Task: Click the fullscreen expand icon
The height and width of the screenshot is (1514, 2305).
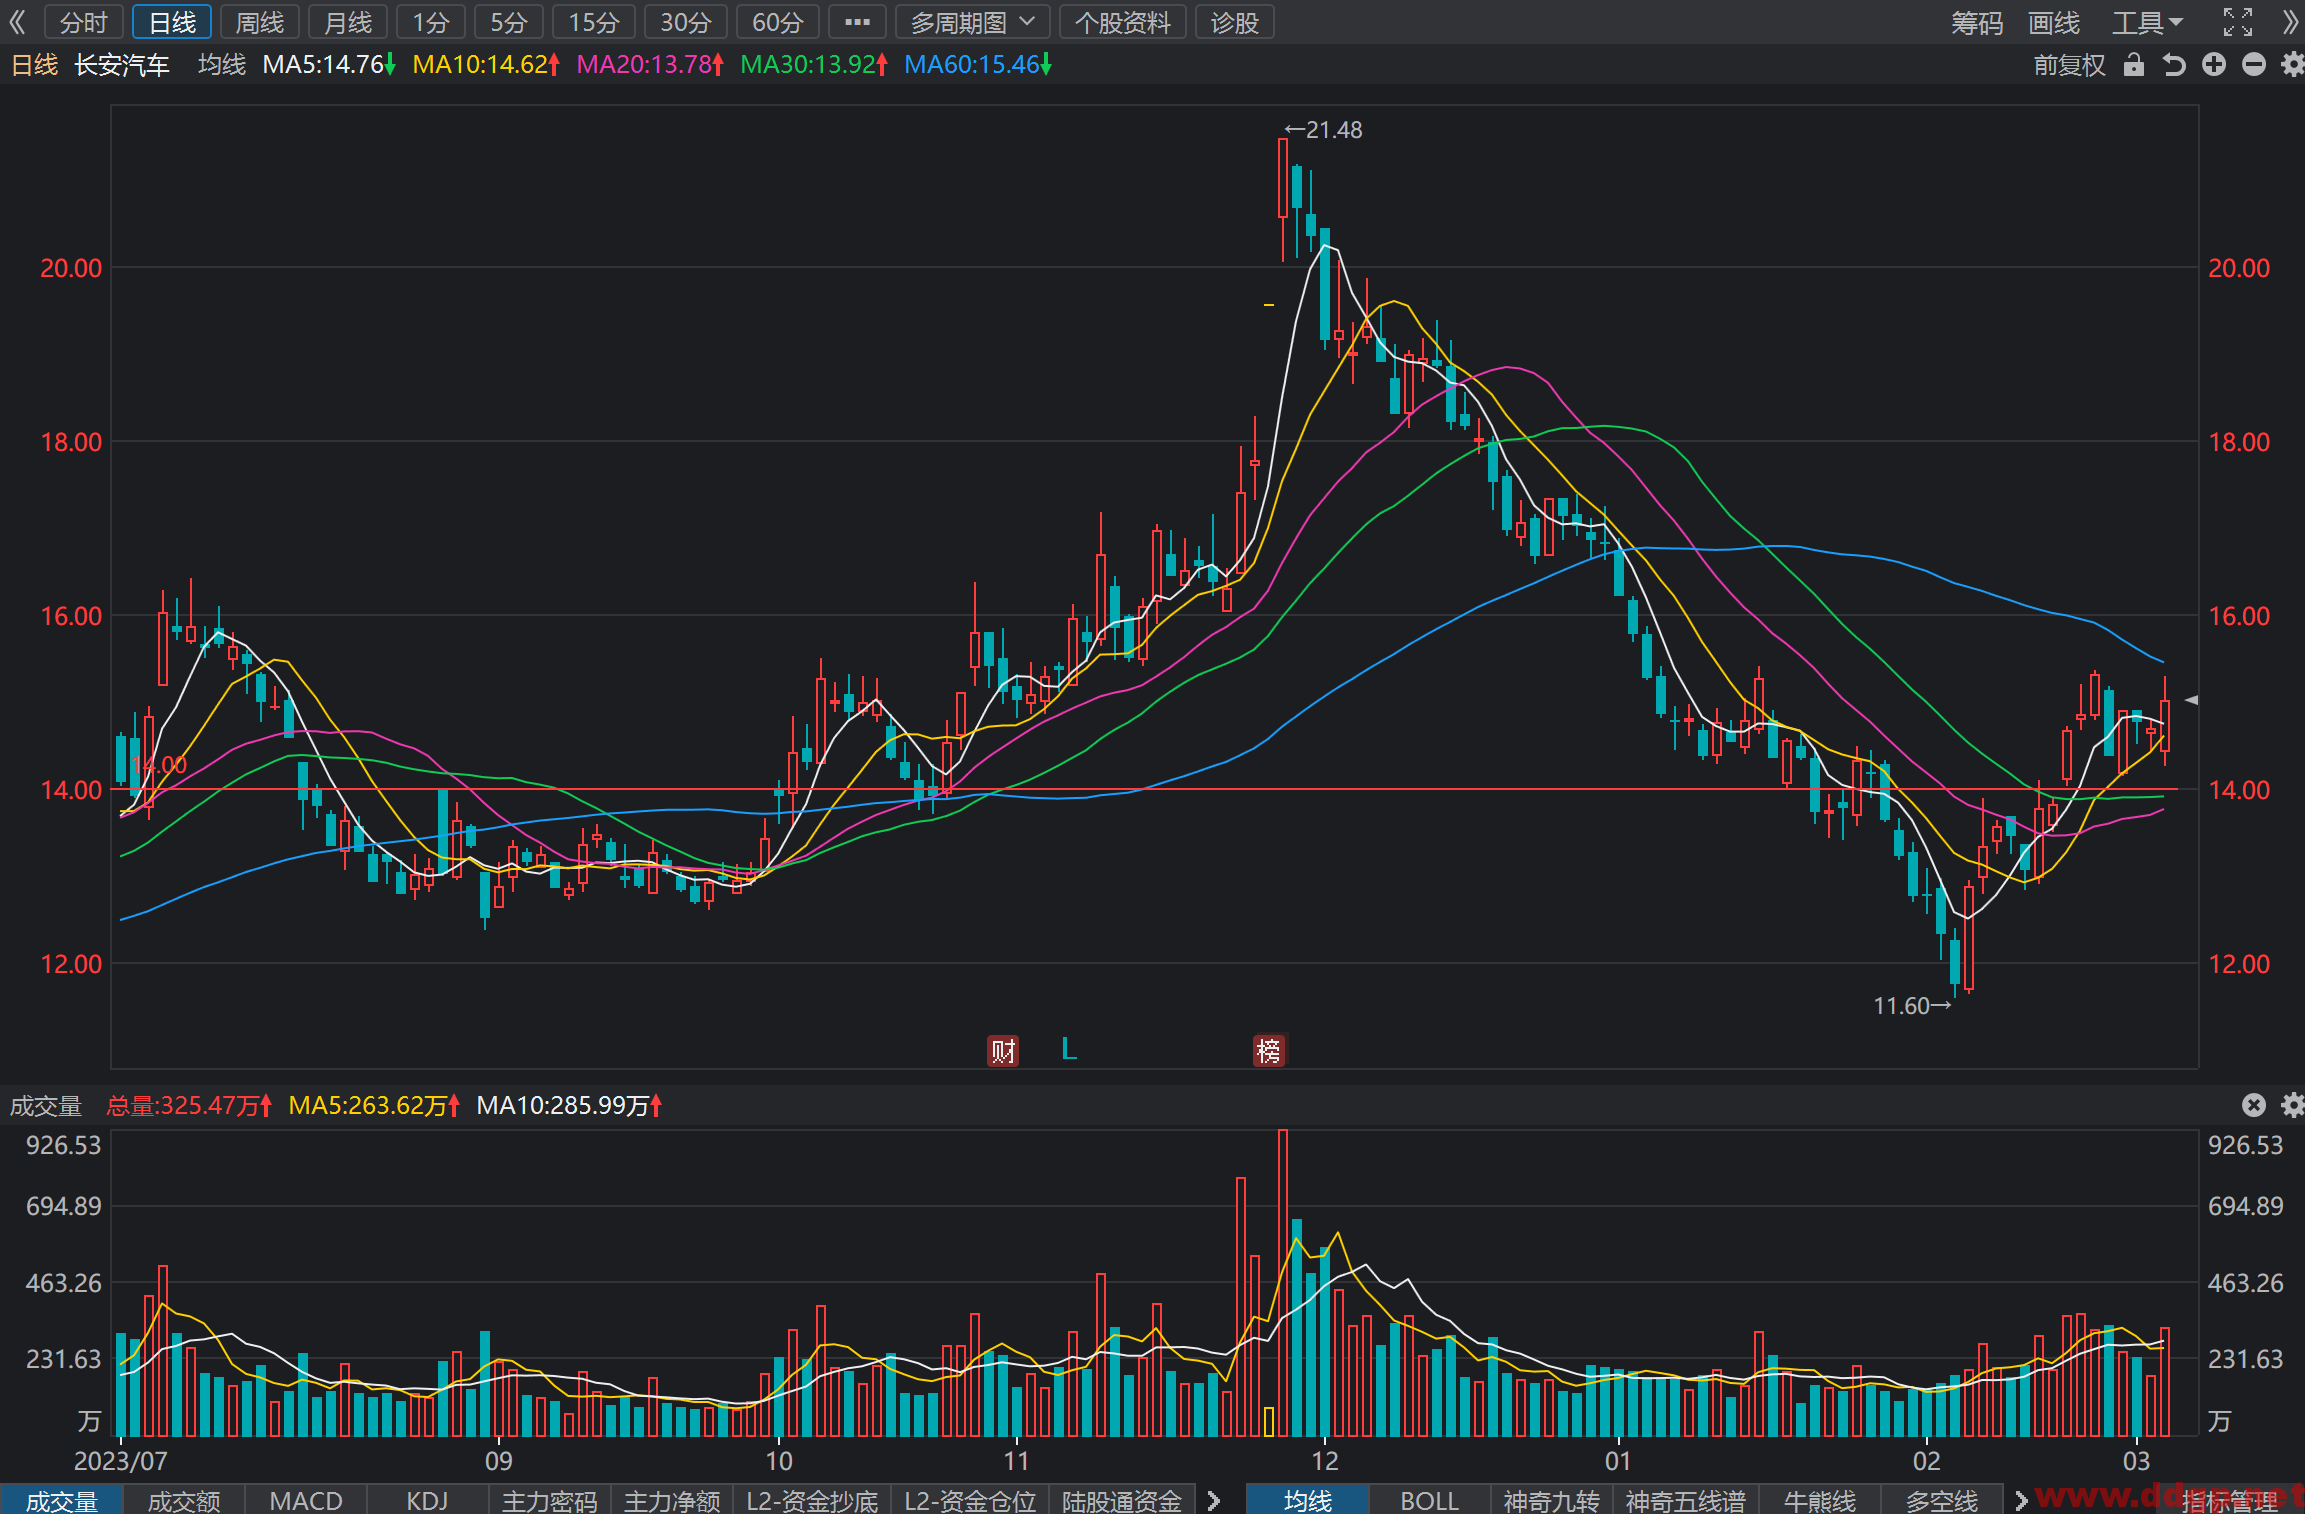Action: 2238,22
